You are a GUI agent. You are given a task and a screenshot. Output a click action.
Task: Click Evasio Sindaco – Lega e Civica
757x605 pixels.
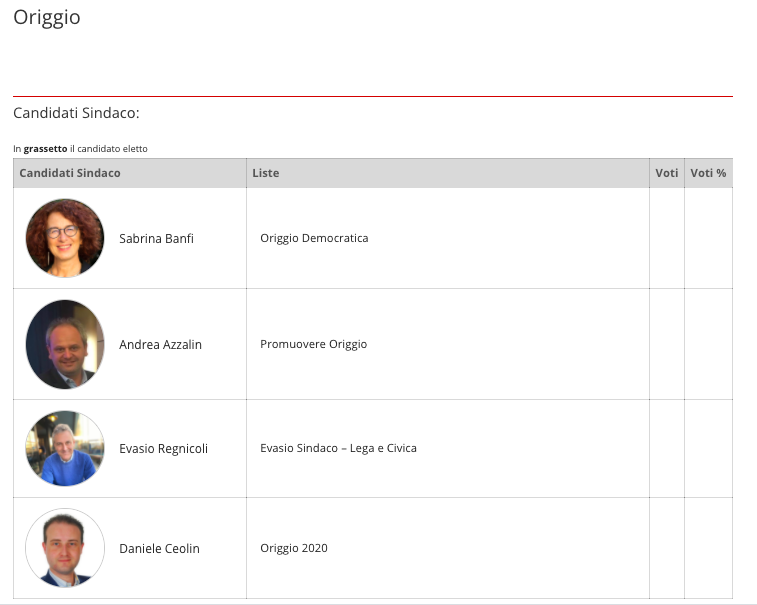point(338,448)
